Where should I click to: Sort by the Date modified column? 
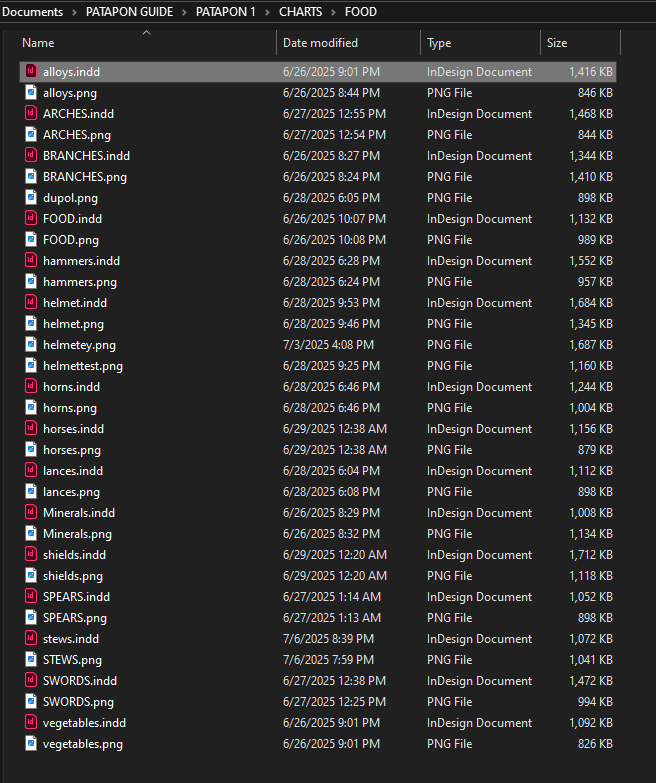(x=320, y=43)
